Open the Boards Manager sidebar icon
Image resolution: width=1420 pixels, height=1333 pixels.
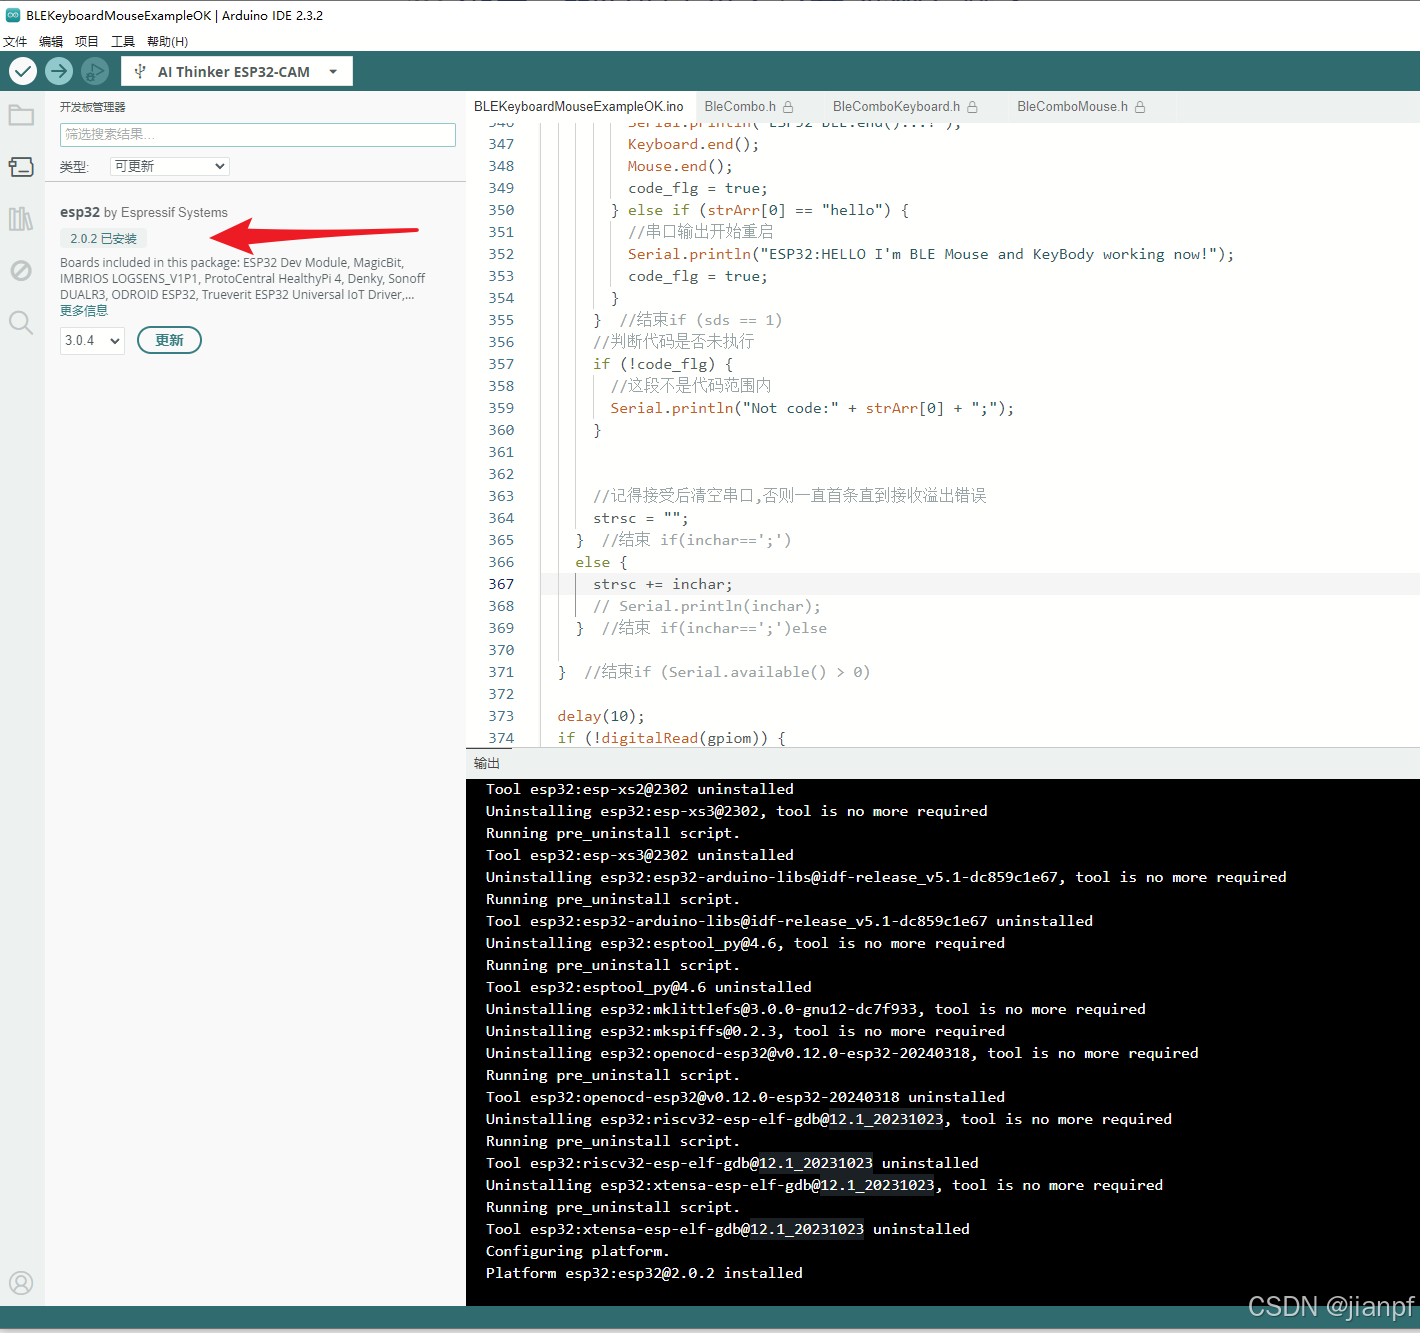(21, 167)
